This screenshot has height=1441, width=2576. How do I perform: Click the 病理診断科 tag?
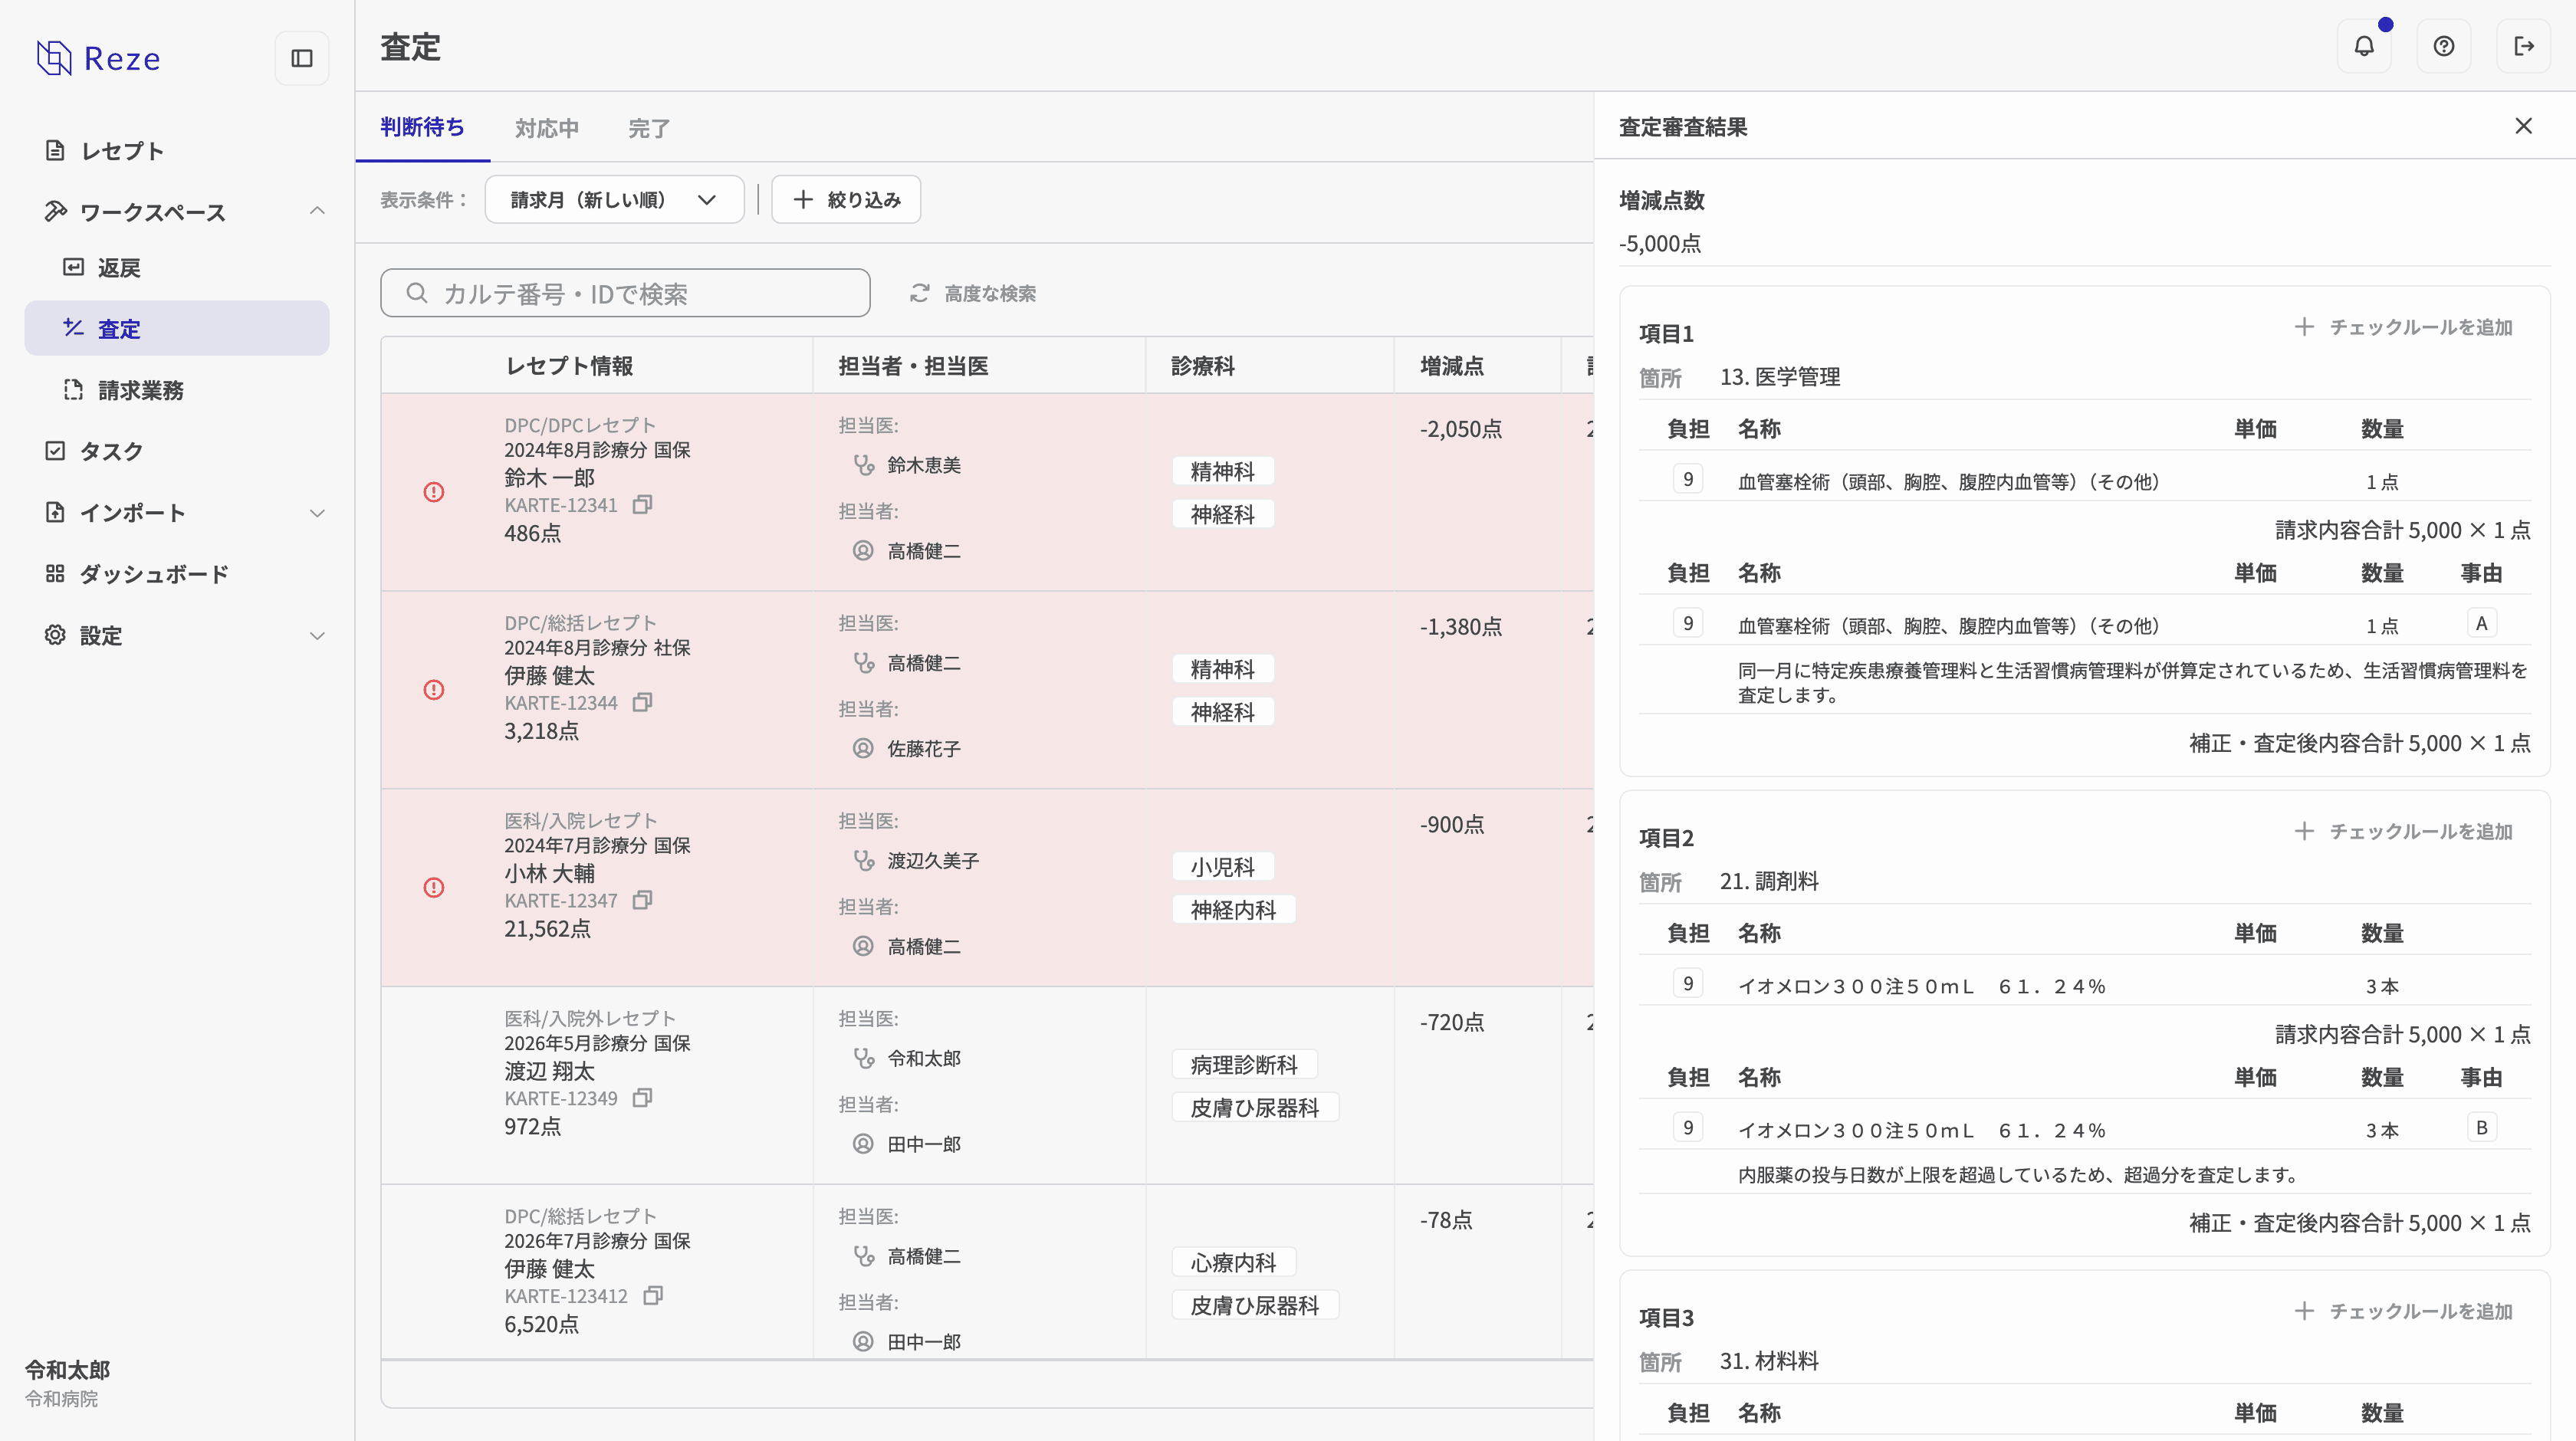(1244, 1065)
